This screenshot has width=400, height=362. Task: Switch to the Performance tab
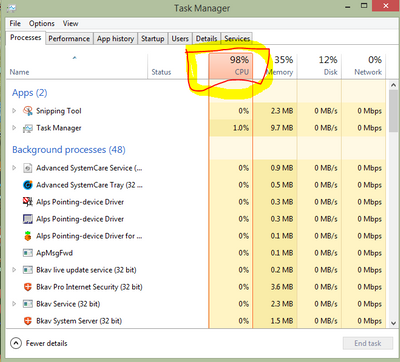point(69,39)
